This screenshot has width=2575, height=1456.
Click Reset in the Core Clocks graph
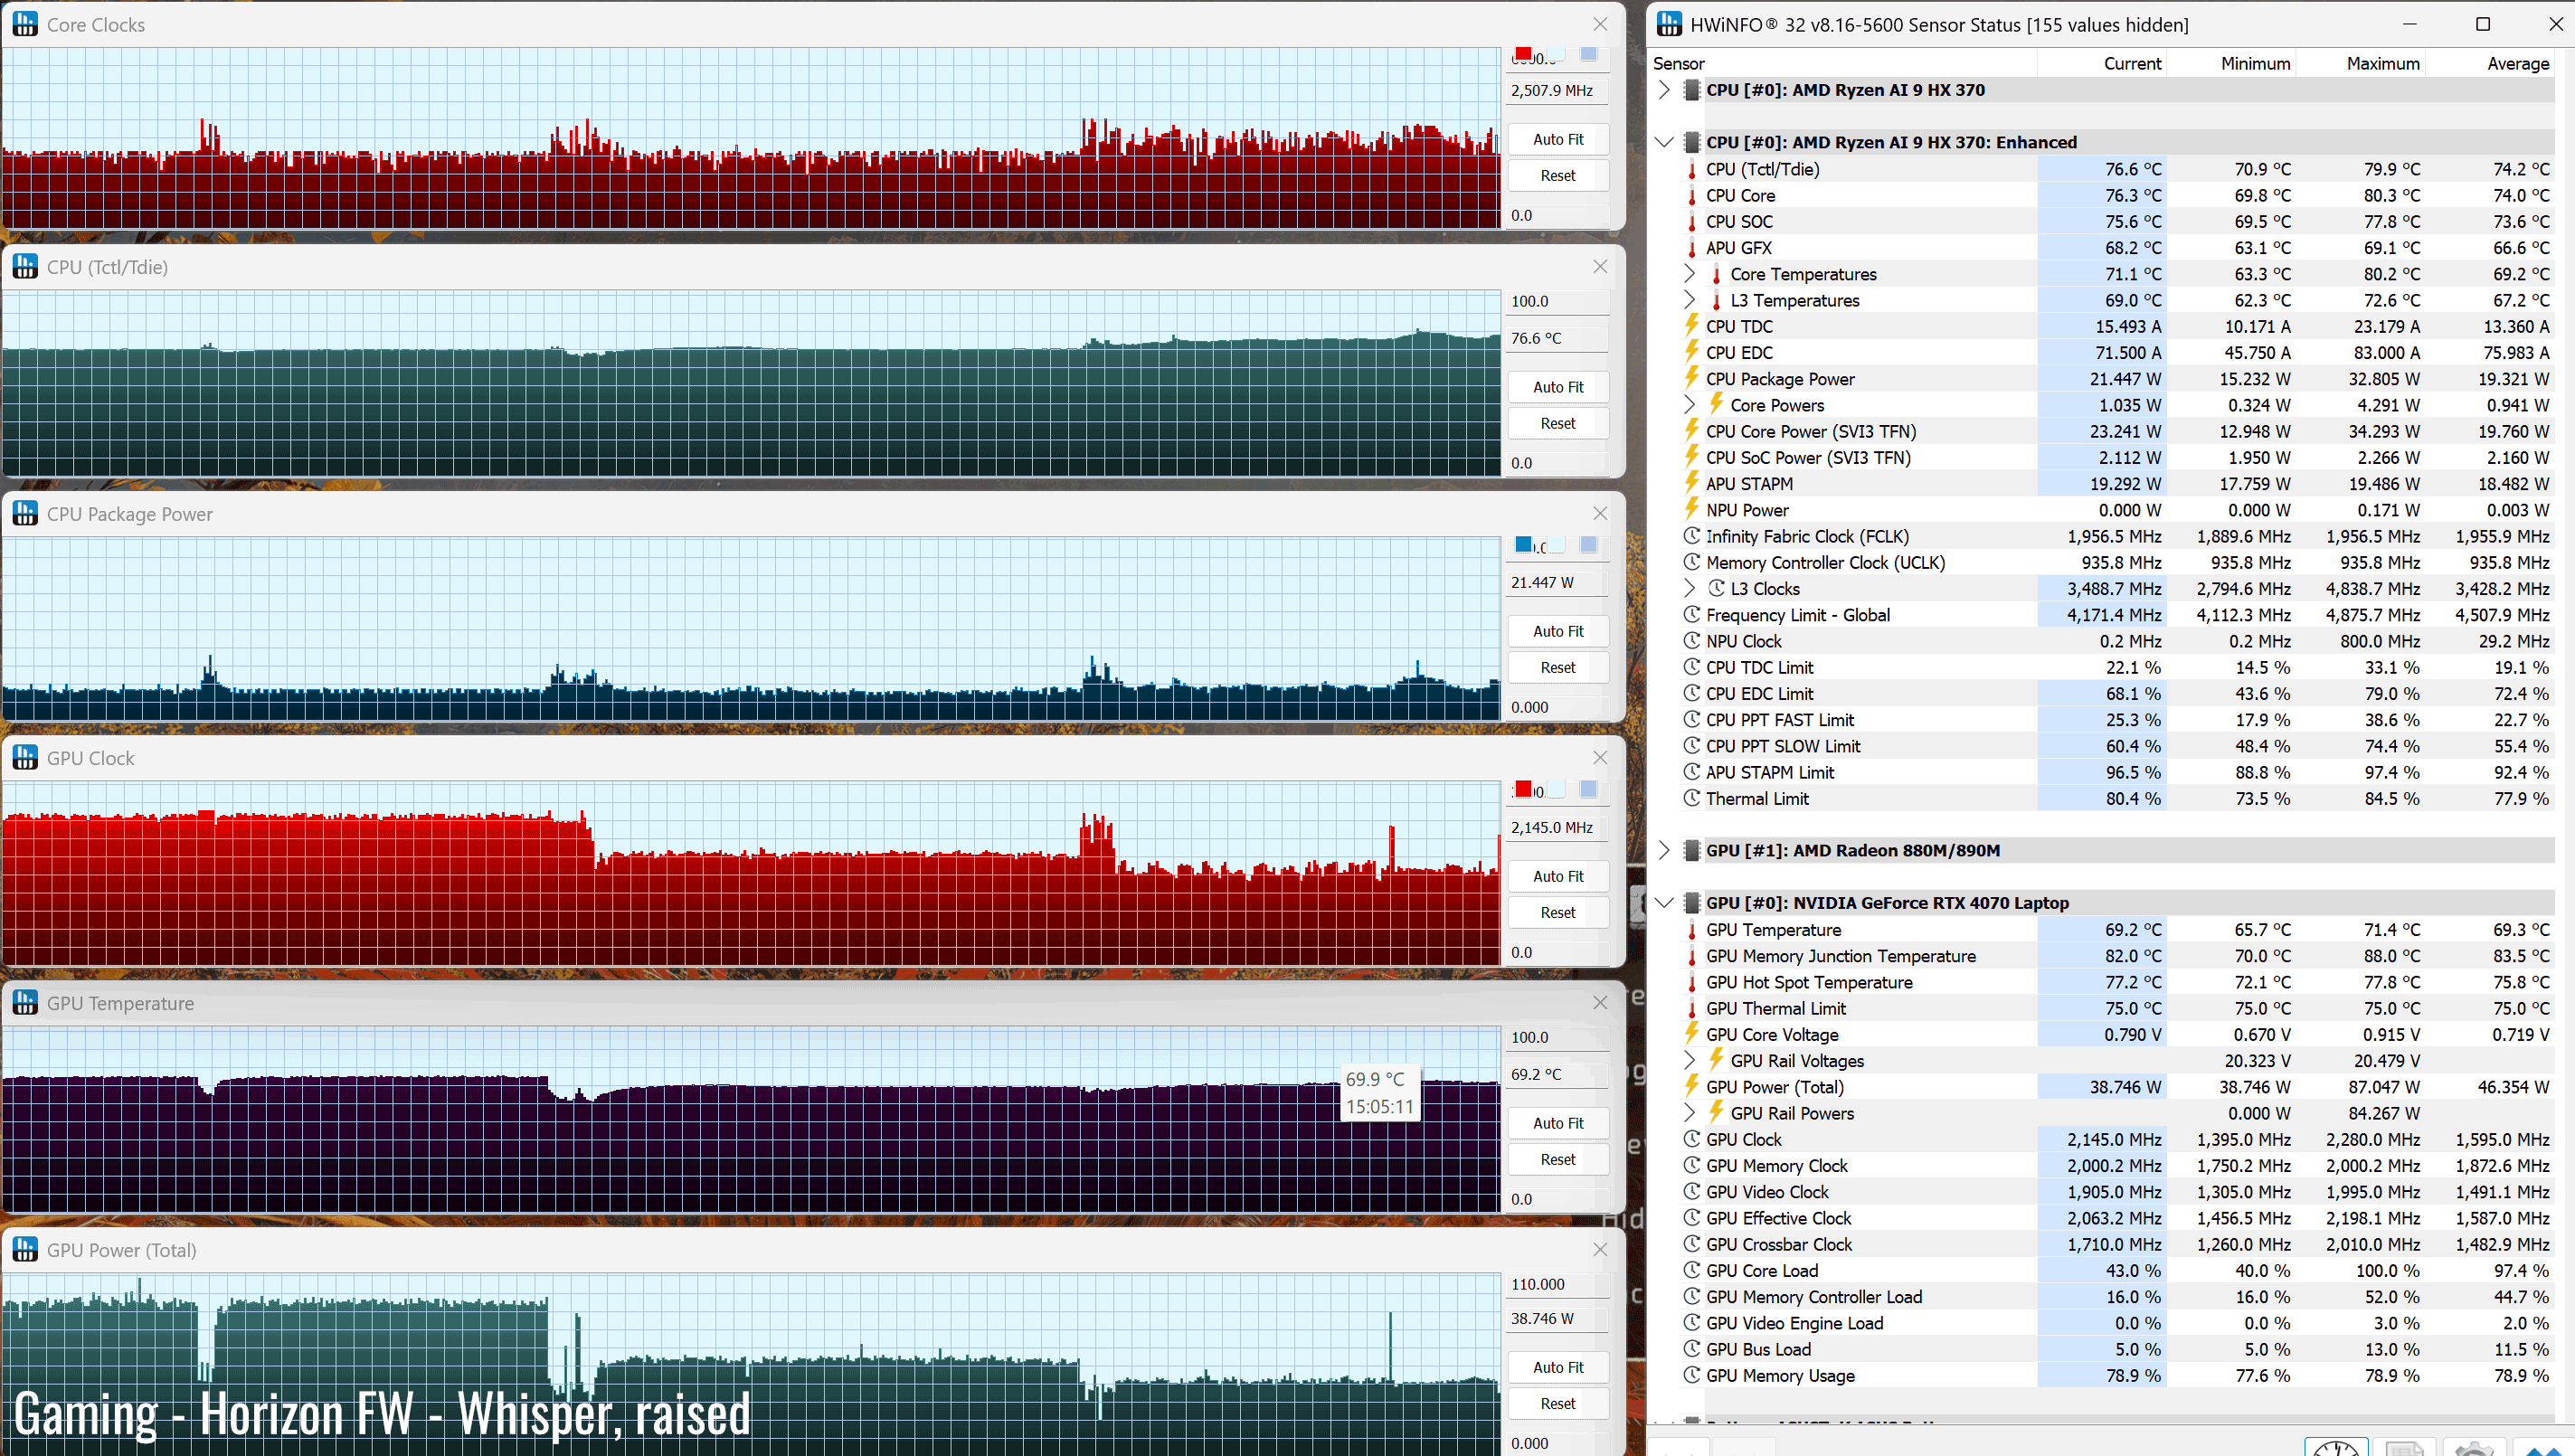[x=1558, y=175]
